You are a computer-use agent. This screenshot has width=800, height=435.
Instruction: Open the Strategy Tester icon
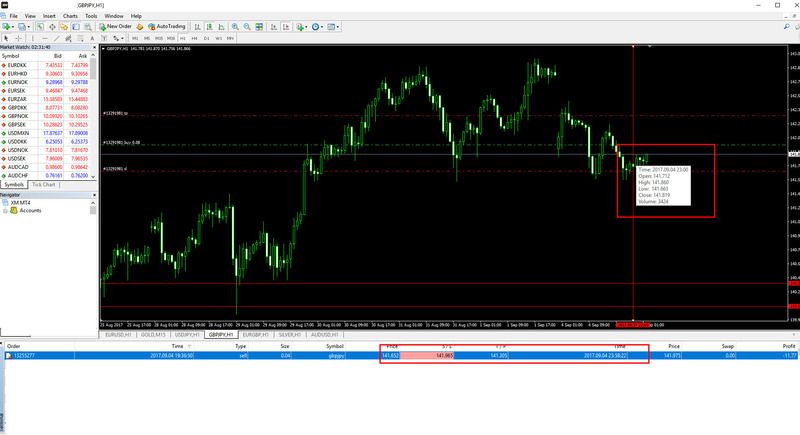coord(88,27)
